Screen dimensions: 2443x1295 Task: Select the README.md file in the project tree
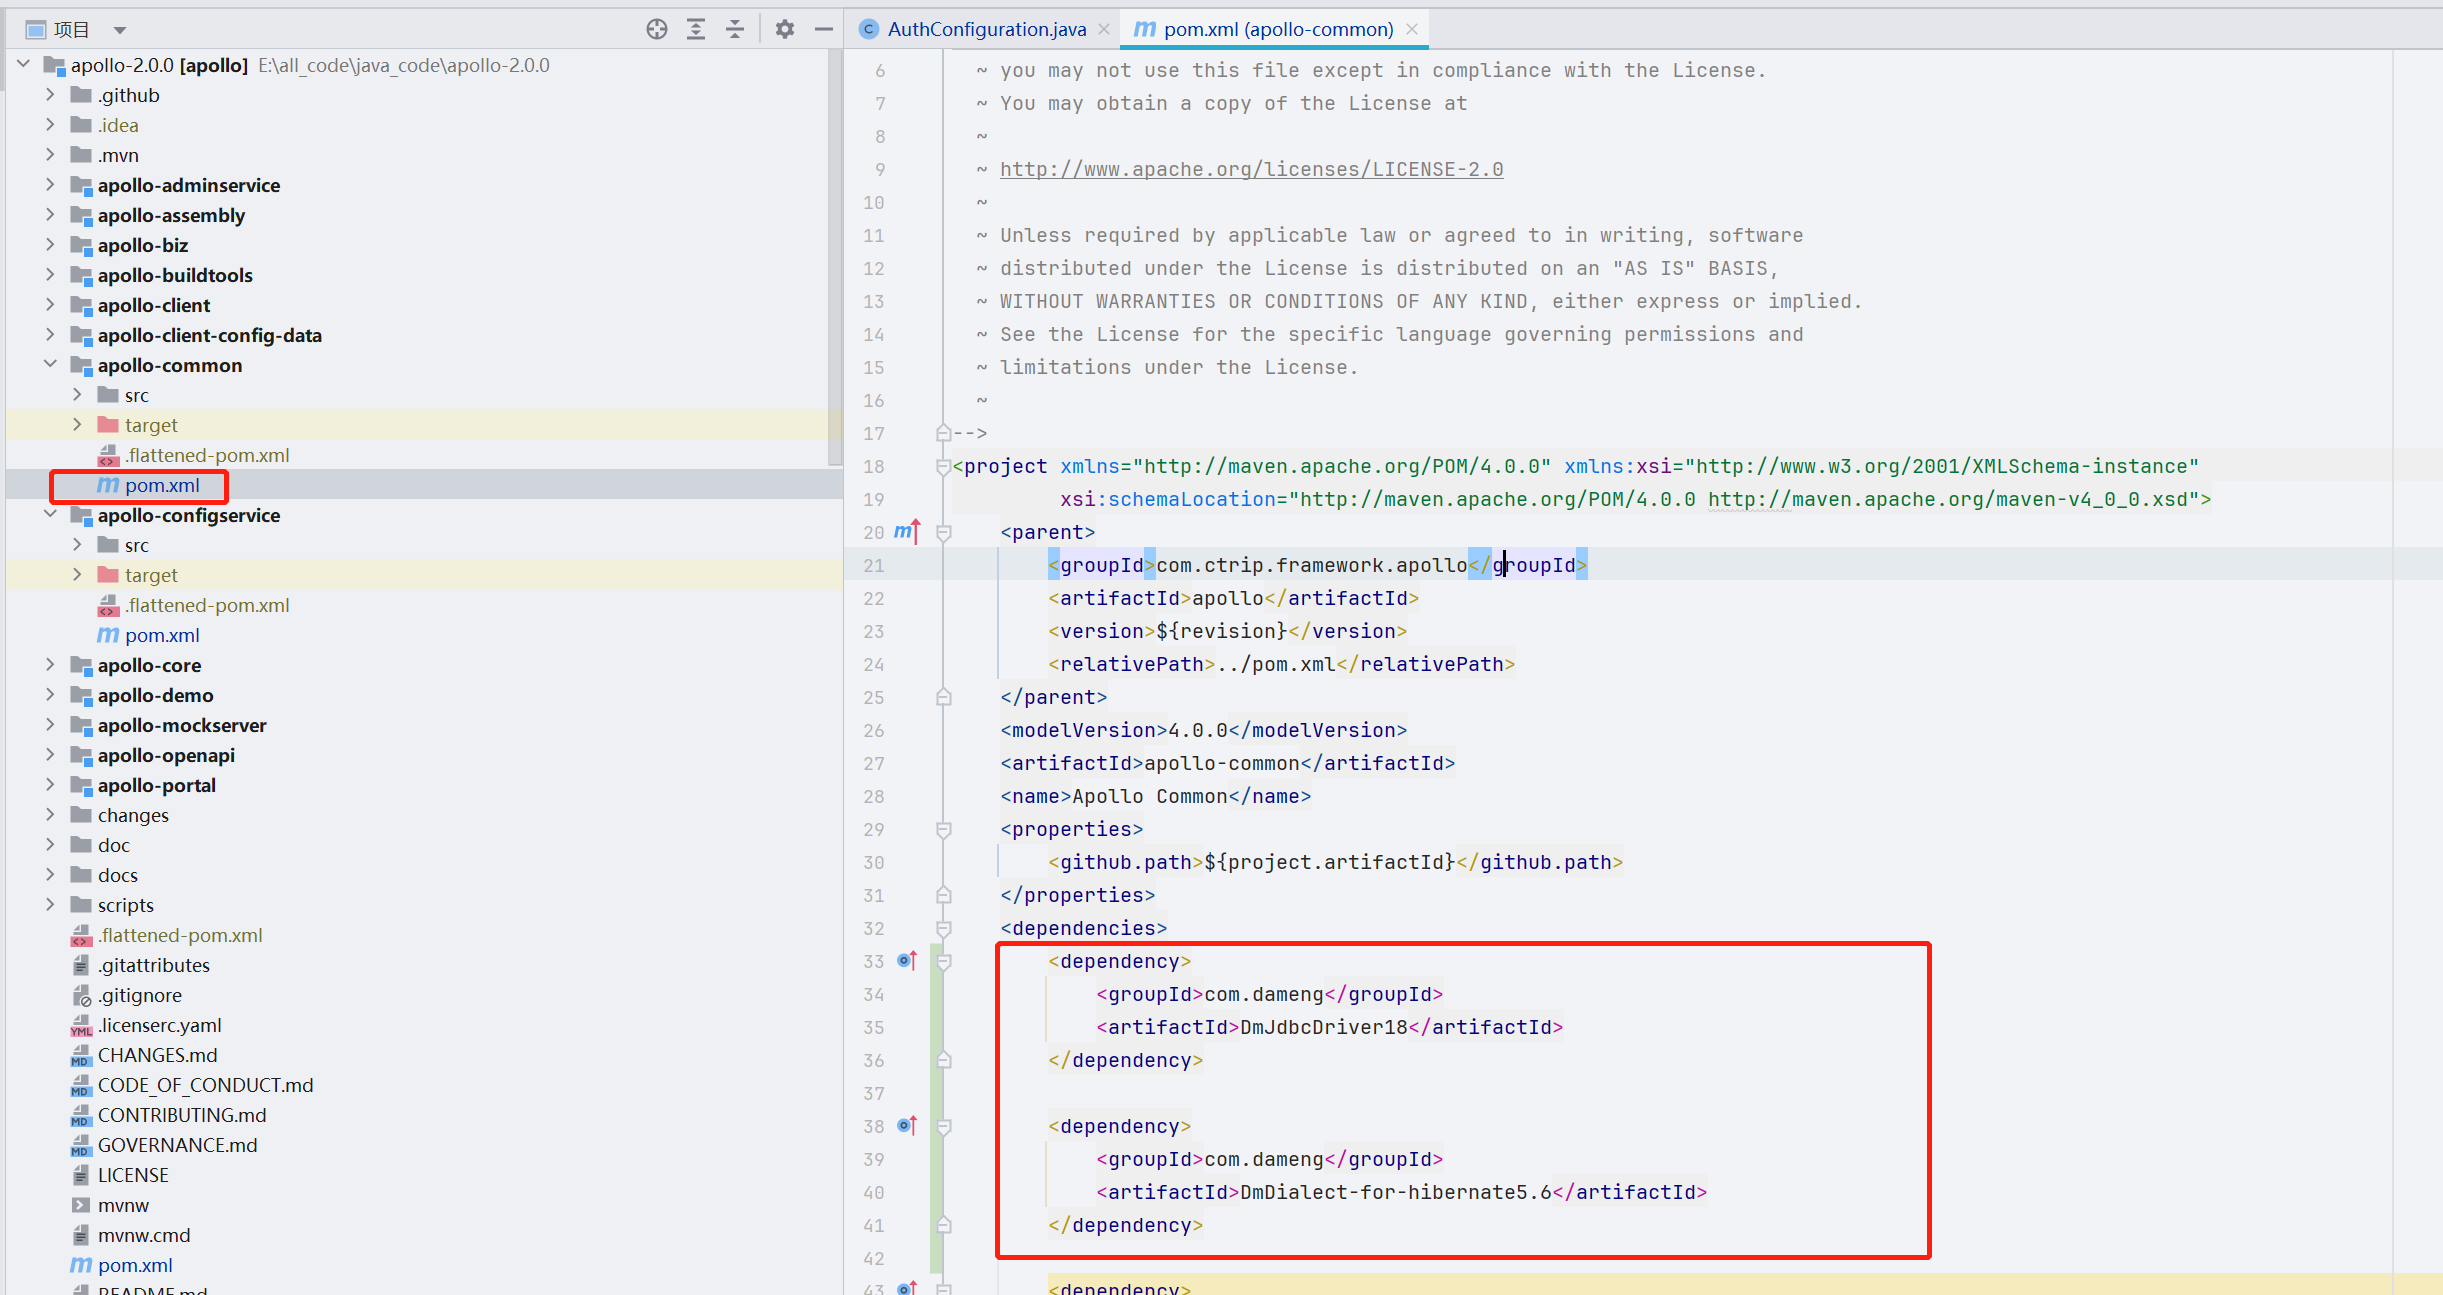point(152,1290)
